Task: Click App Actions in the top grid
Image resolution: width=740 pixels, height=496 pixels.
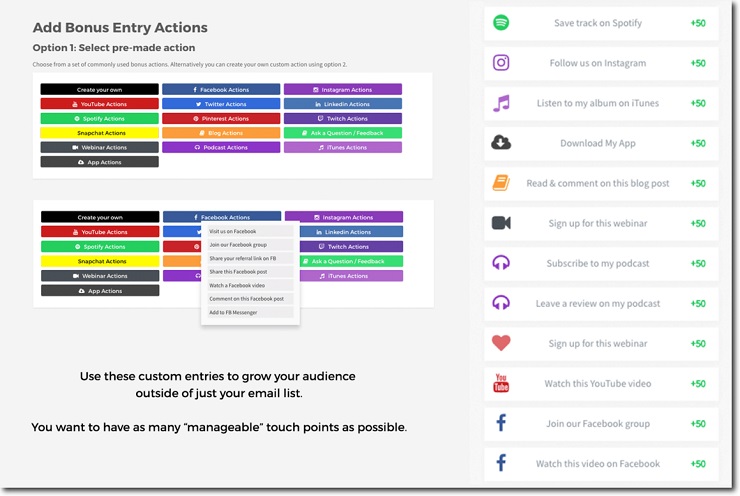Action: [x=99, y=162]
